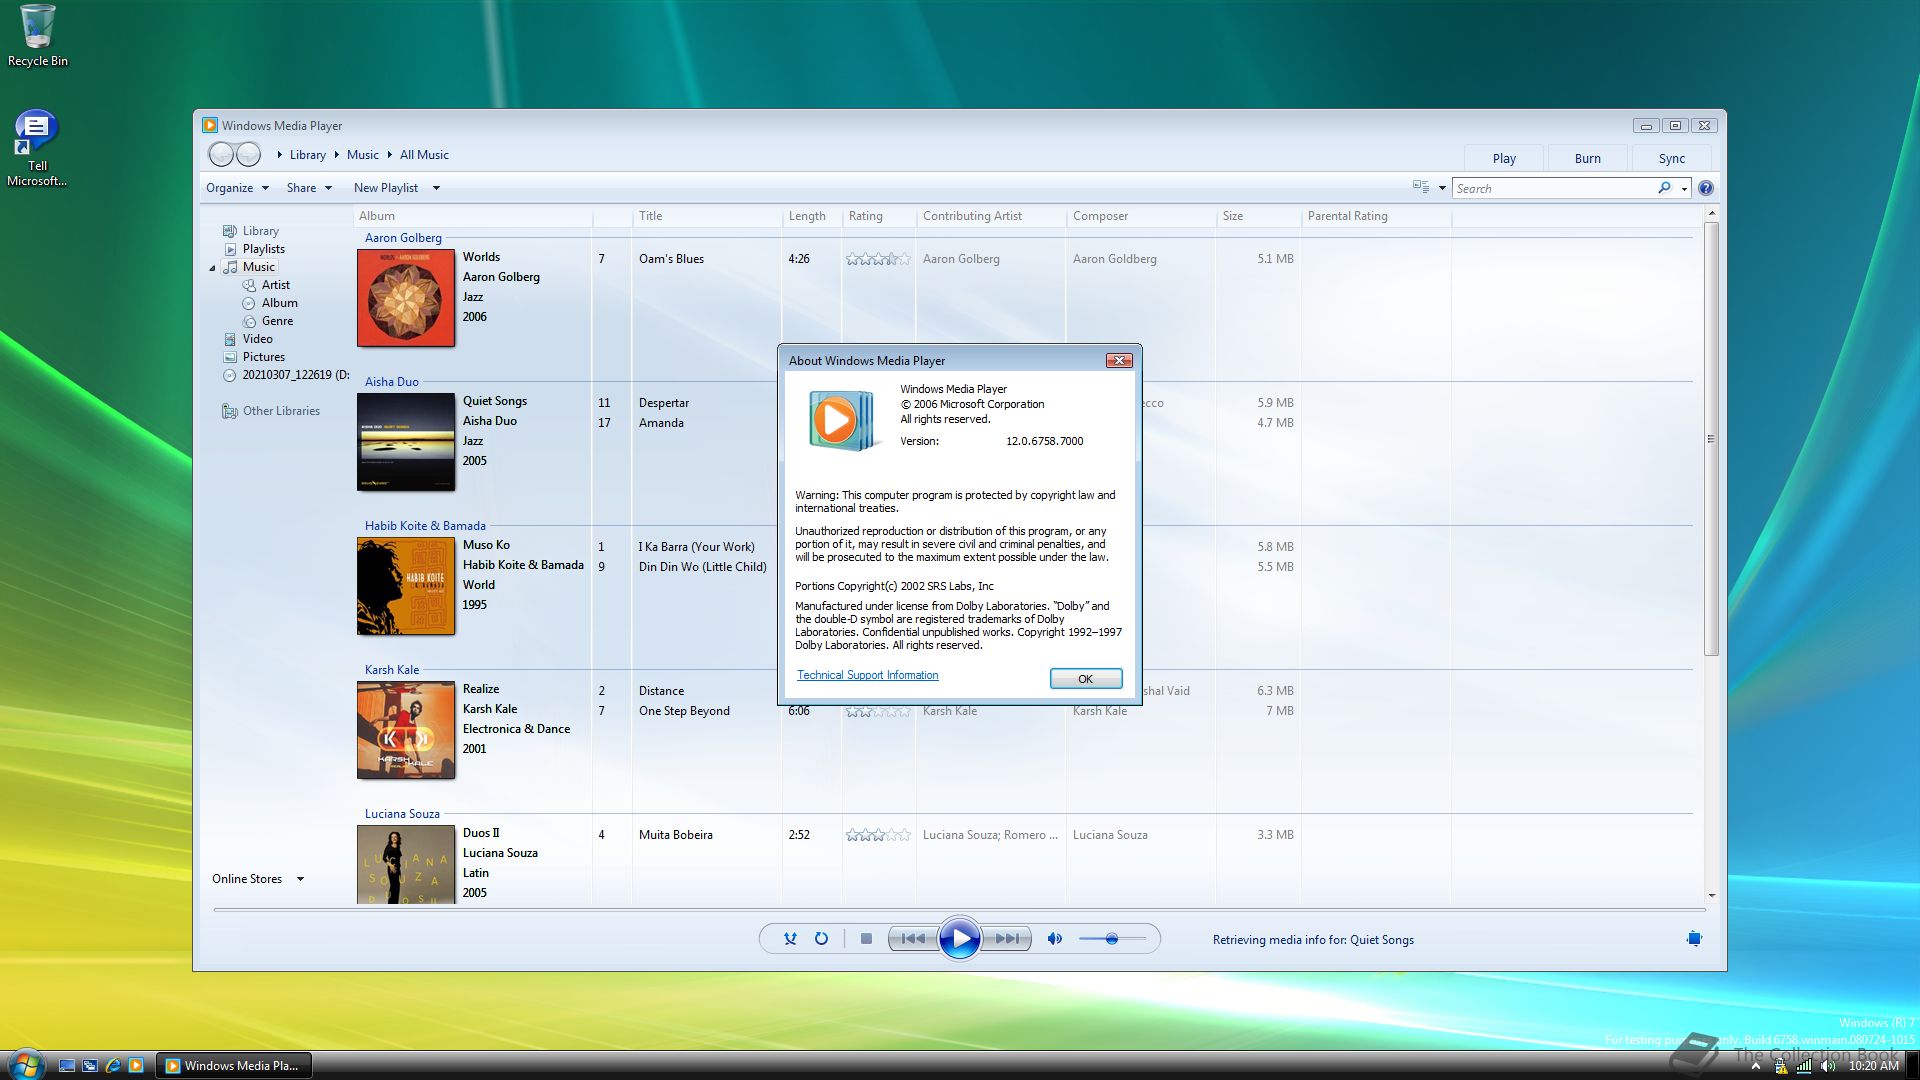Go forward with the navigation Forward arrow

pos(249,154)
